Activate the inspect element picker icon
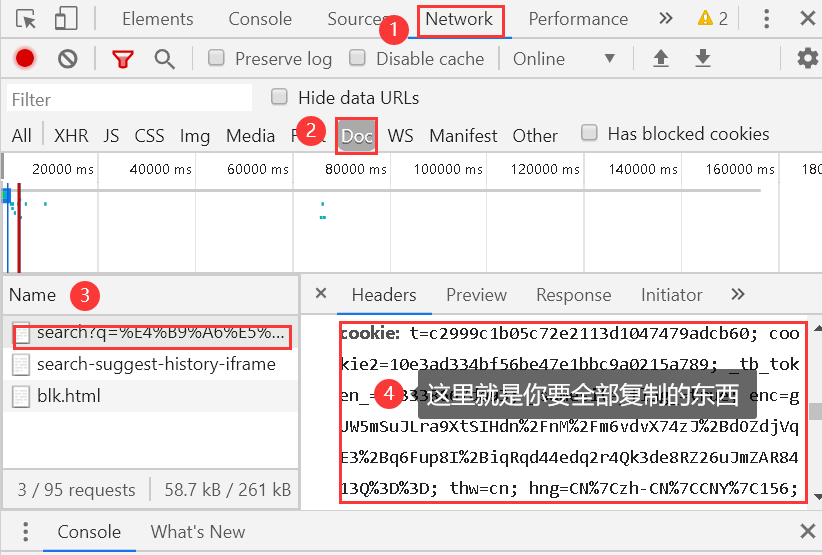 [25, 19]
